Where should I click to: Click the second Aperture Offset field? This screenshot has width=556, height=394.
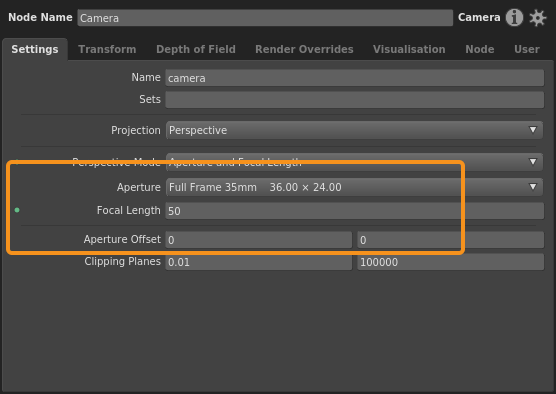(x=450, y=240)
